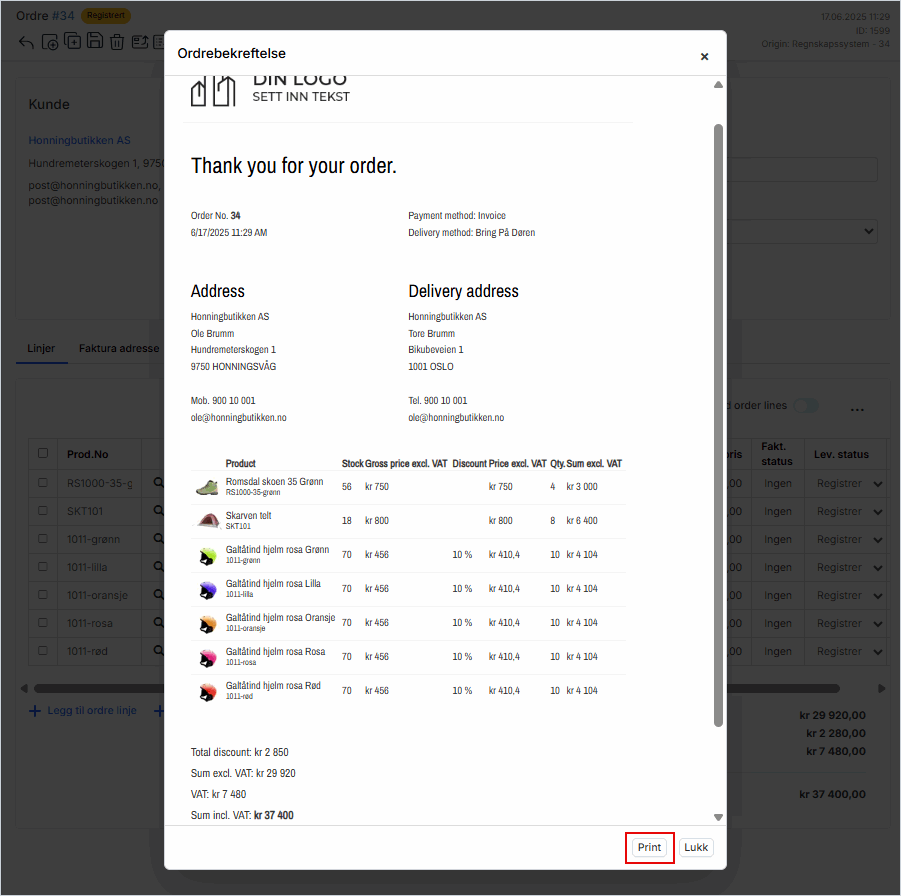The height and width of the screenshot is (896, 901).
Task: Click the back arrow icon in order toolbar
Action: pyautogui.click(x=26, y=42)
